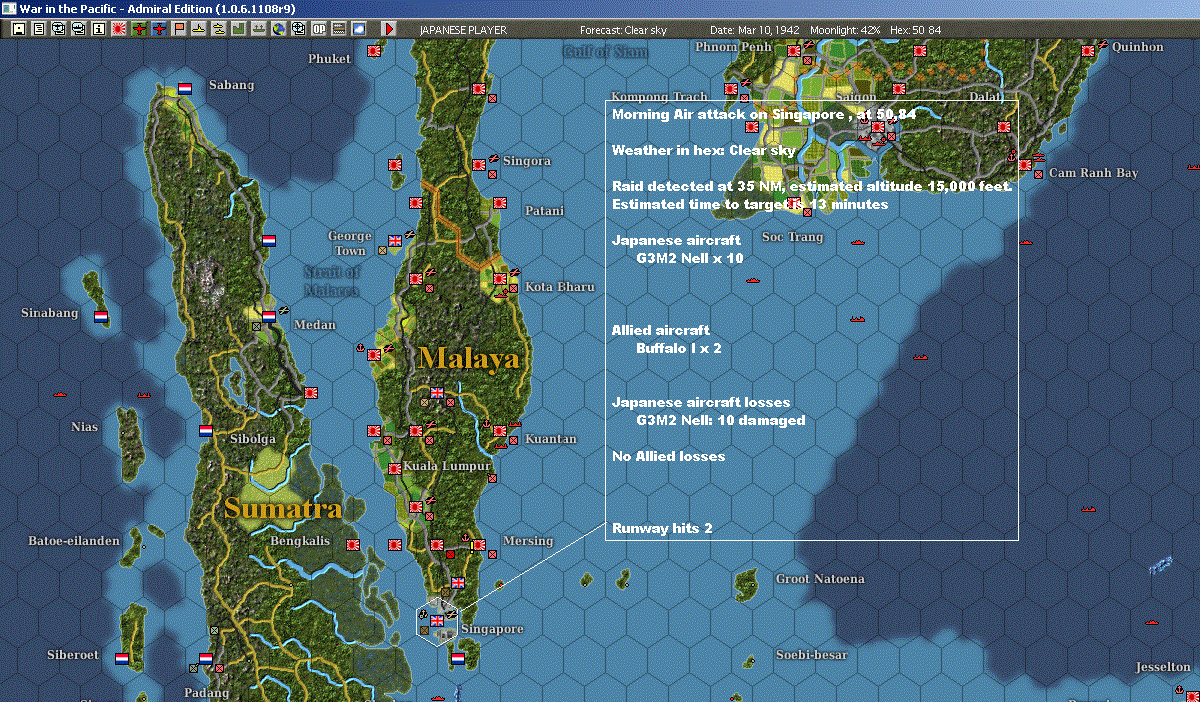Select the British flag in the Singapore hex

tap(437, 621)
